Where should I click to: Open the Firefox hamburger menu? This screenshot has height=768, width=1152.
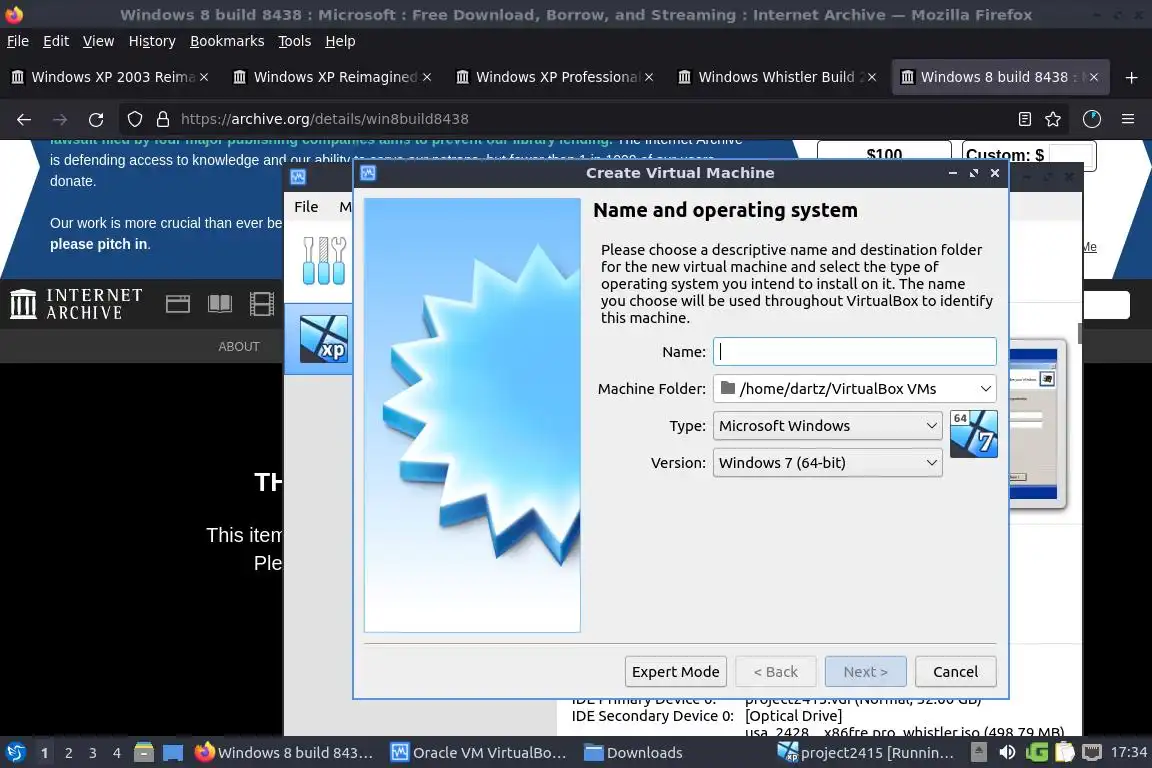[1128, 119]
